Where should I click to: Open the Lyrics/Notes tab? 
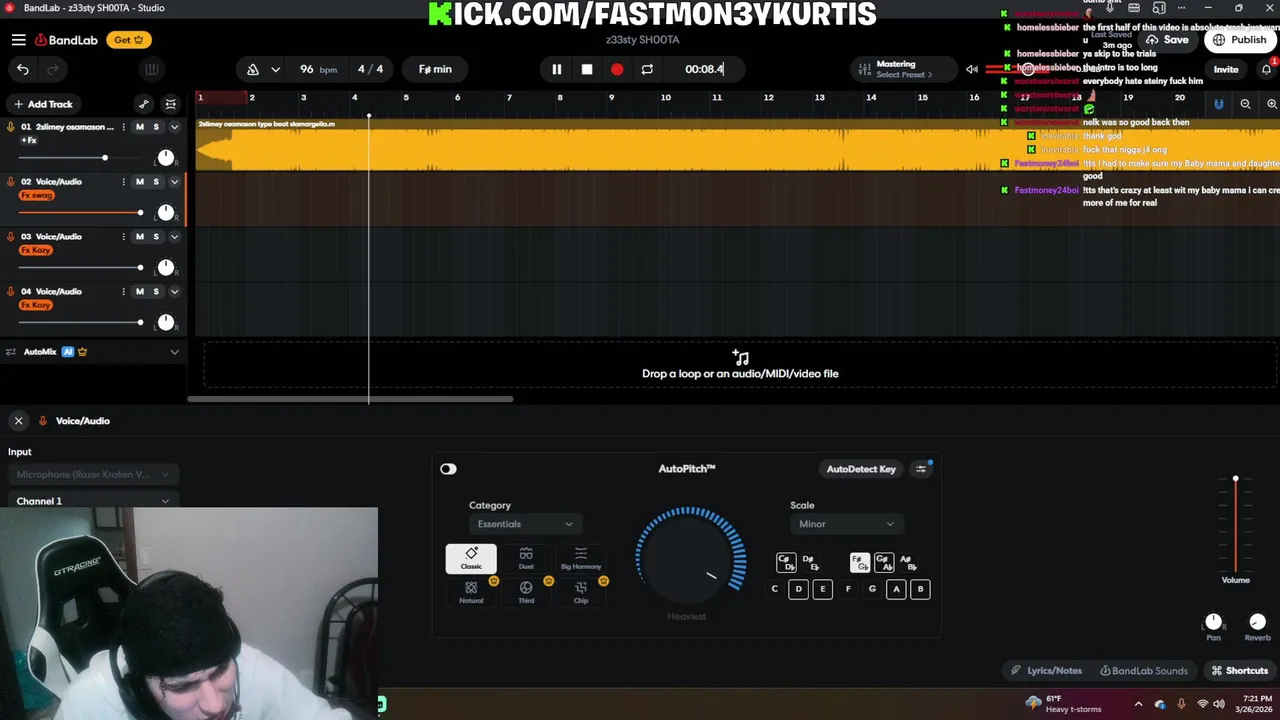click(x=1046, y=671)
